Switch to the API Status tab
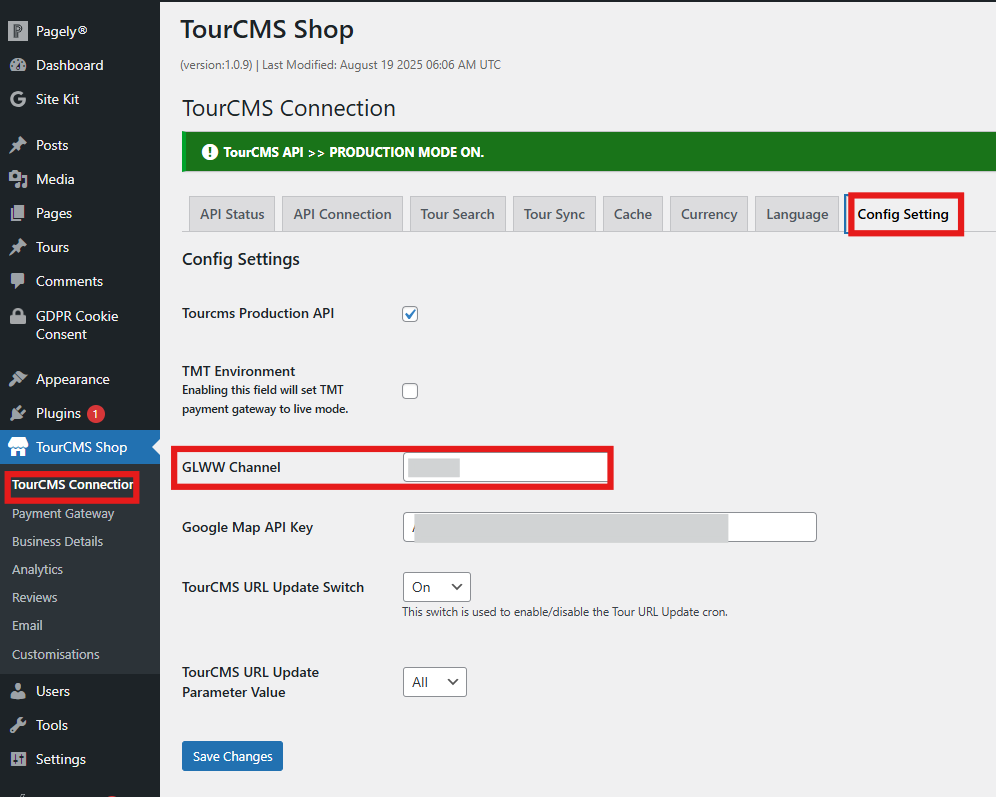 click(232, 214)
